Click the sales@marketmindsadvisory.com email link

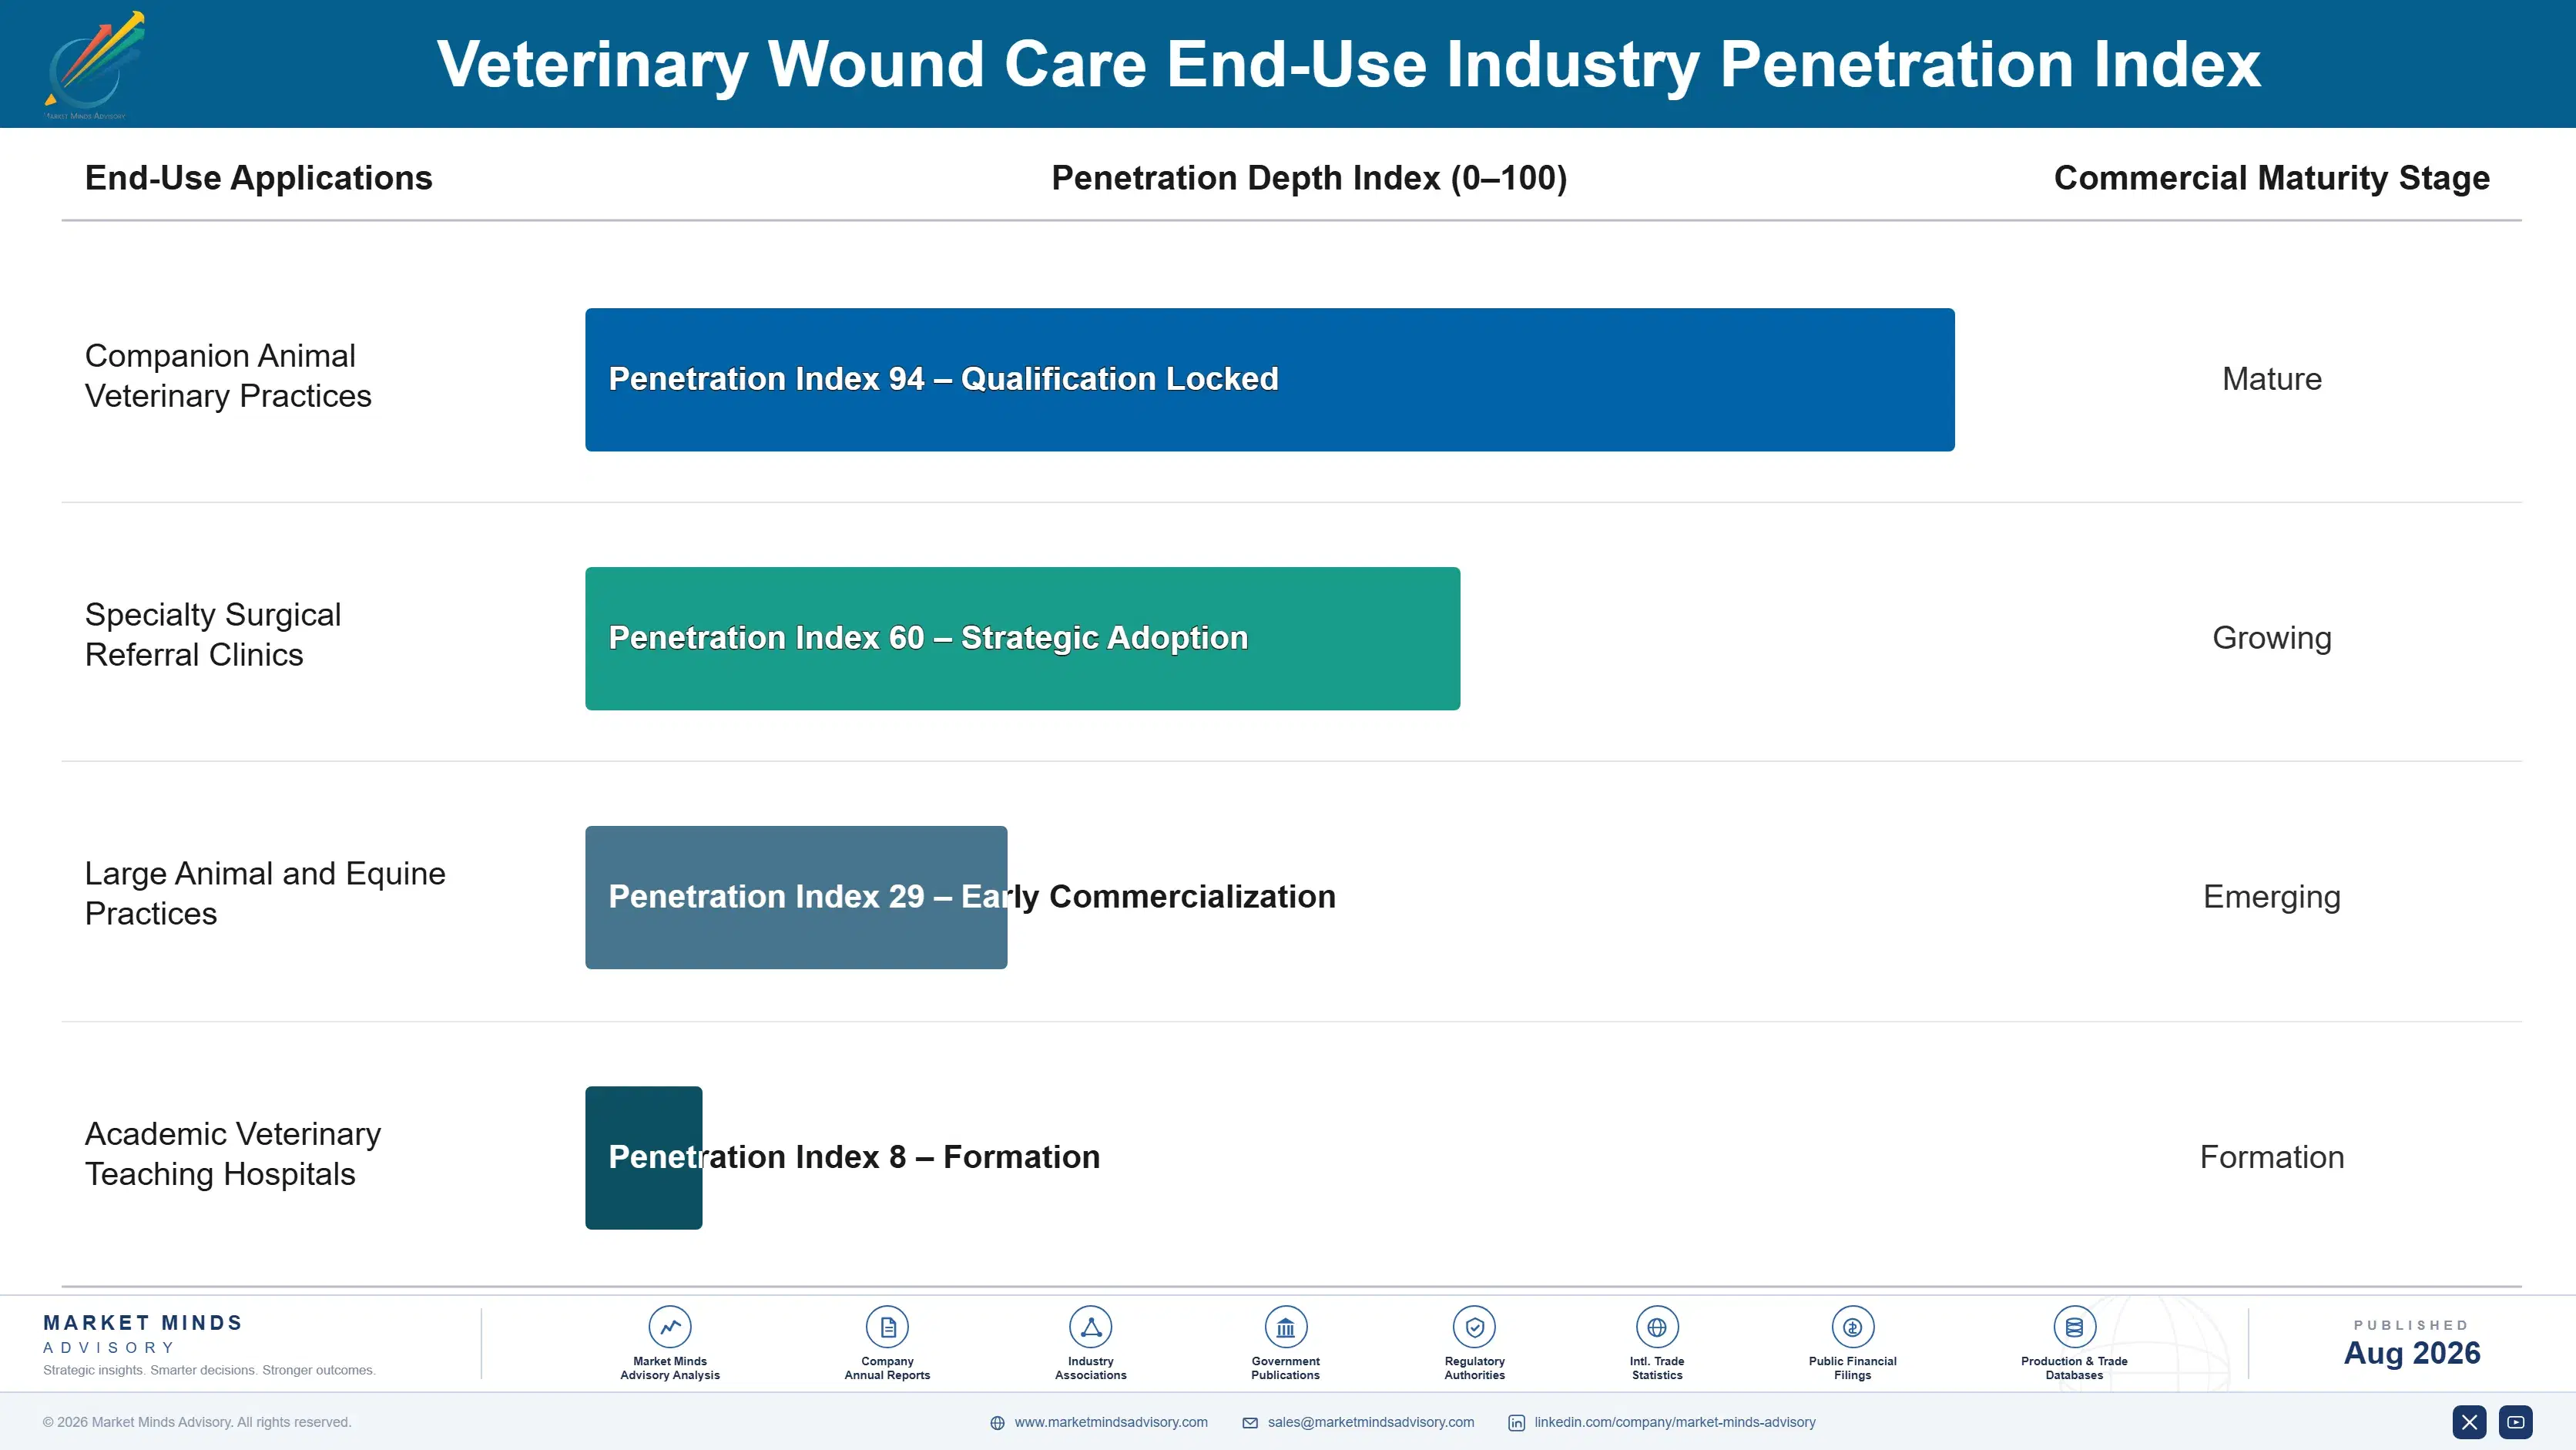click(1371, 1422)
